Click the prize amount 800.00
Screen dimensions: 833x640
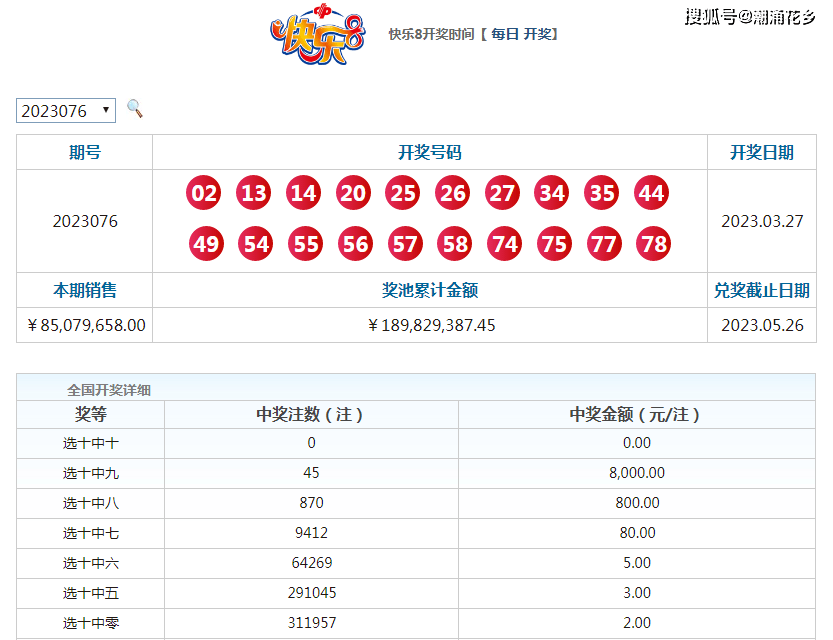point(637,502)
